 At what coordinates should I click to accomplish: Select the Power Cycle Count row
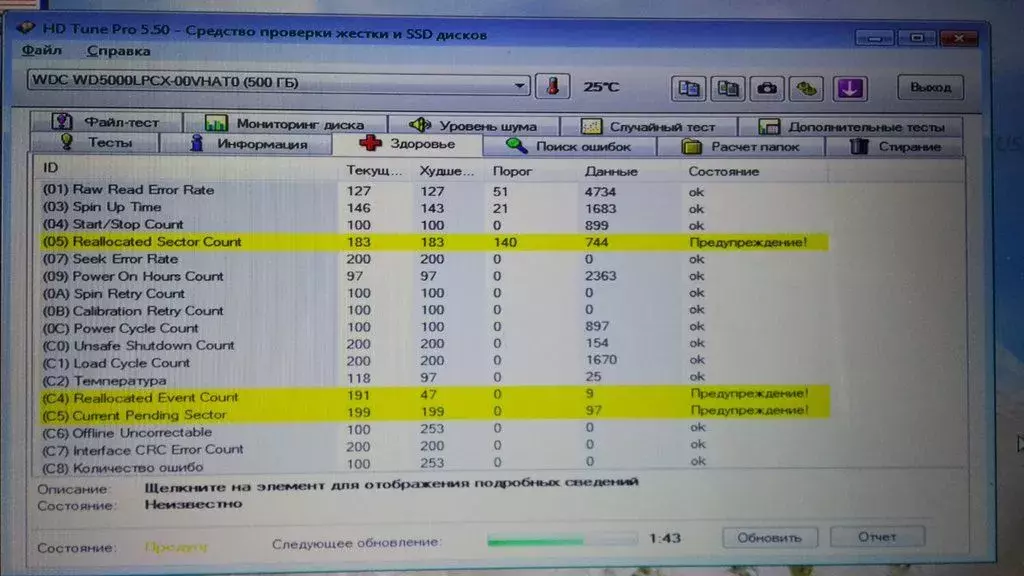pyautogui.click(x=434, y=327)
